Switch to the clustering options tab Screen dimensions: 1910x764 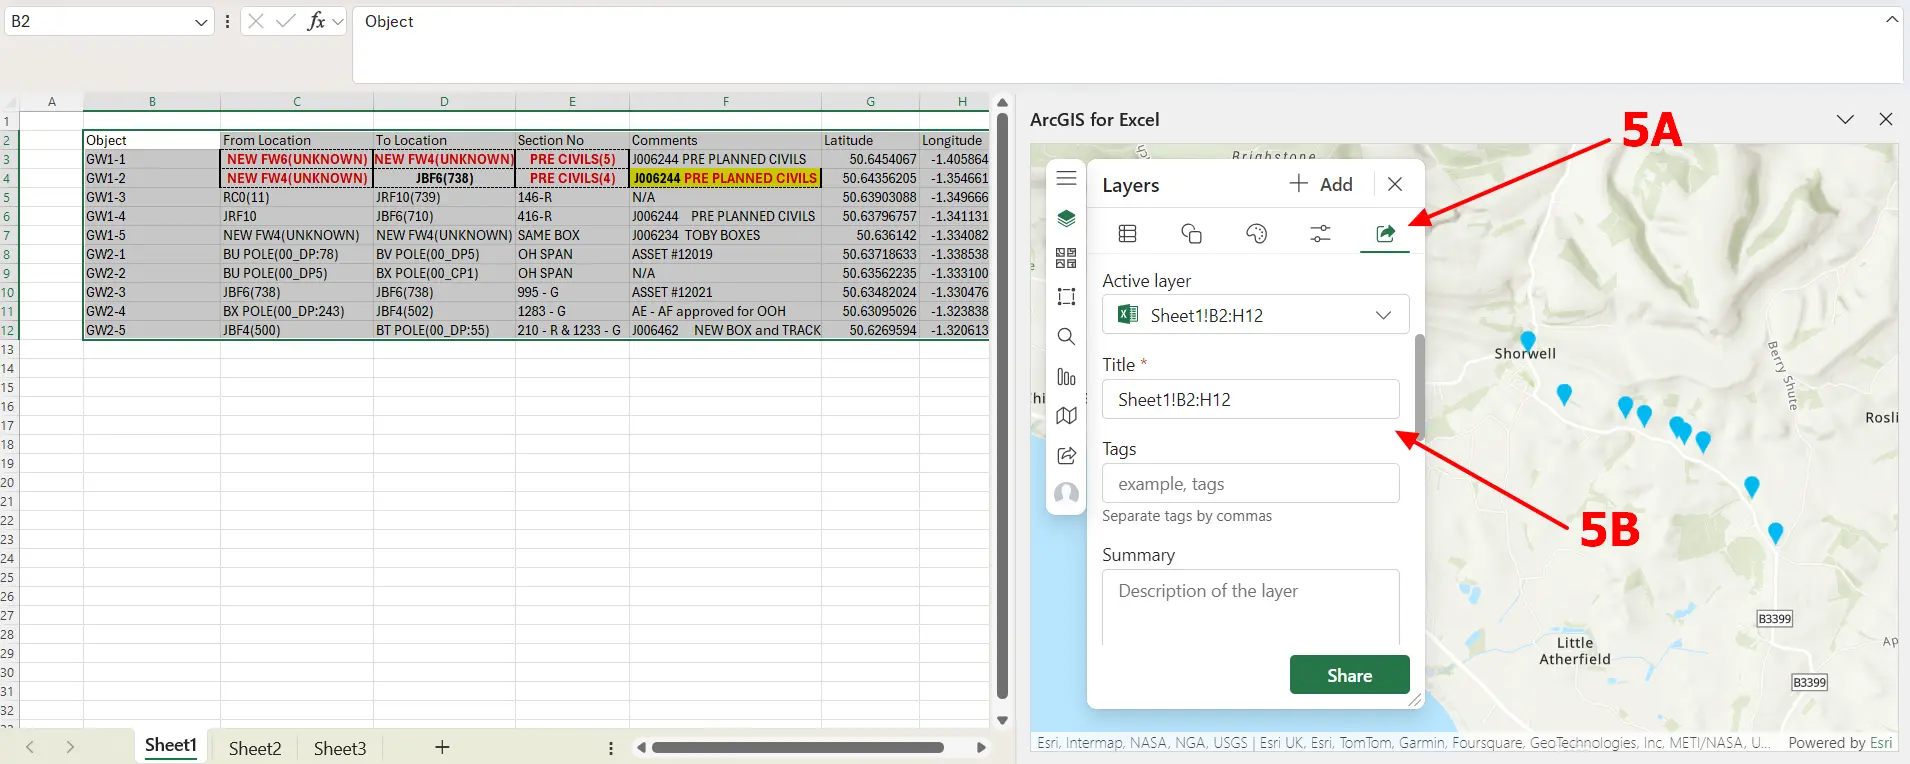(1191, 233)
